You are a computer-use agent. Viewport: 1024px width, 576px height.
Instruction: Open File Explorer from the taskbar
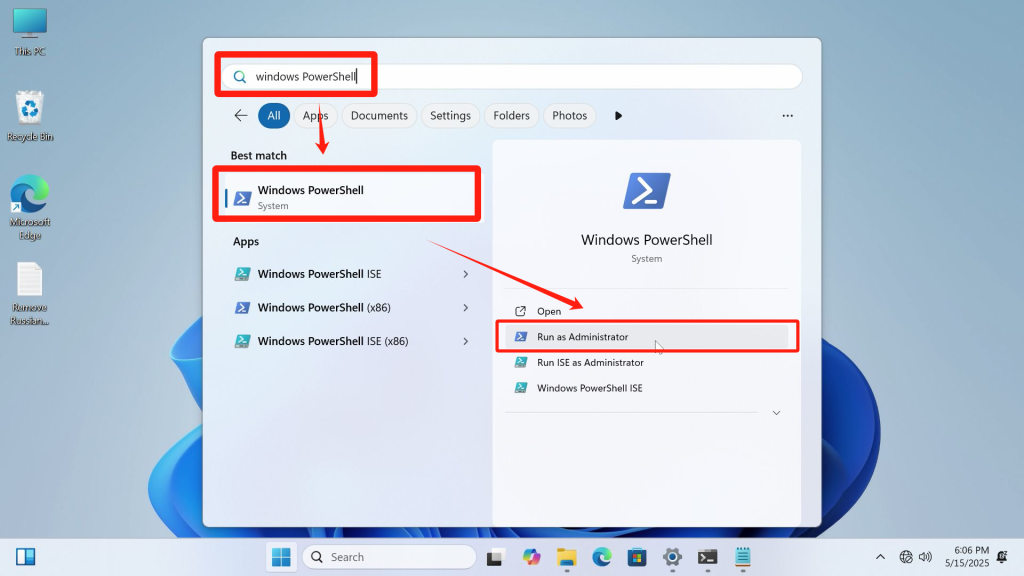coord(566,557)
